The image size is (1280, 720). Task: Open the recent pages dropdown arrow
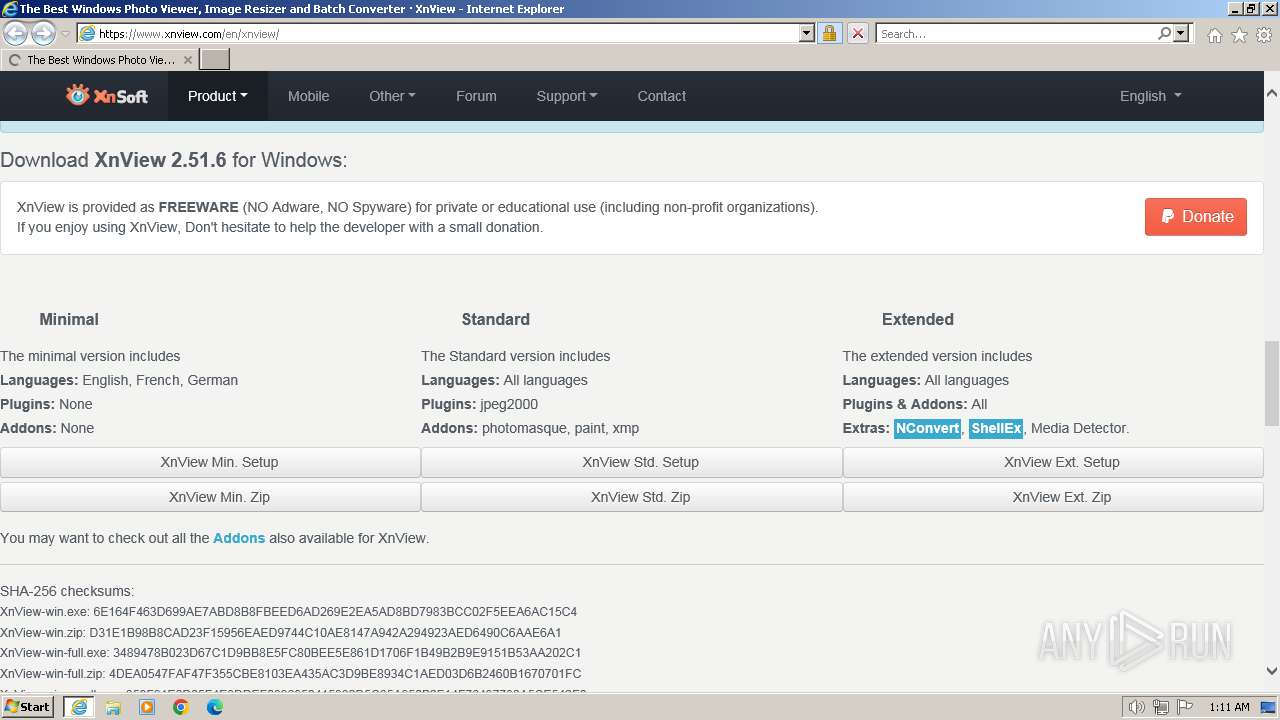[65, 34]
